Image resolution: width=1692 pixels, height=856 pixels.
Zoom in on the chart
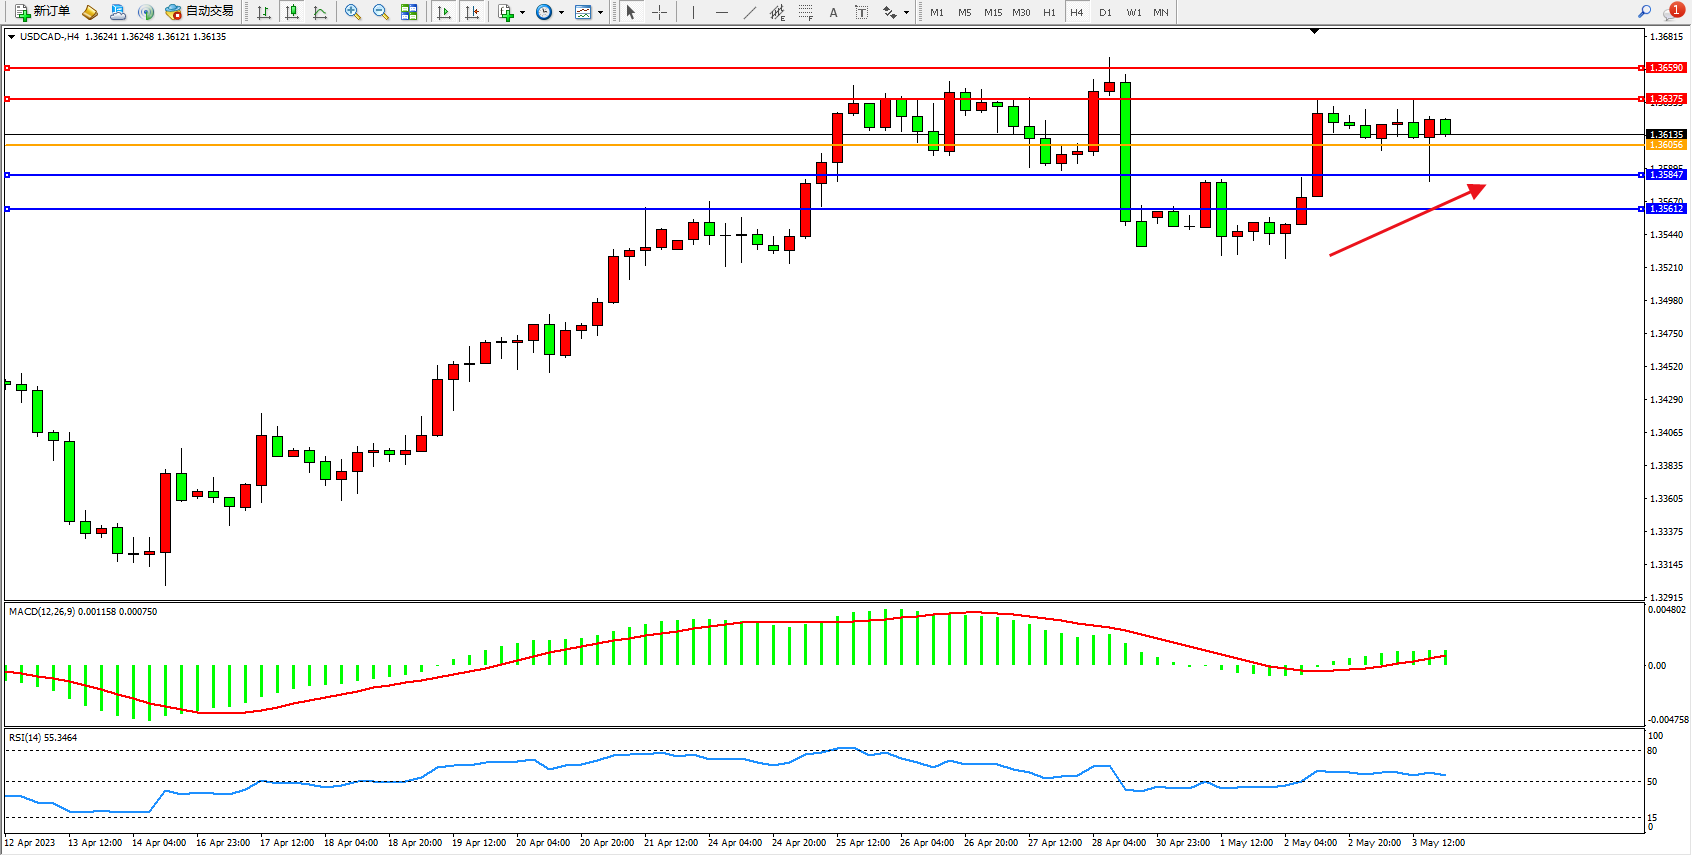tap(353, 12)
